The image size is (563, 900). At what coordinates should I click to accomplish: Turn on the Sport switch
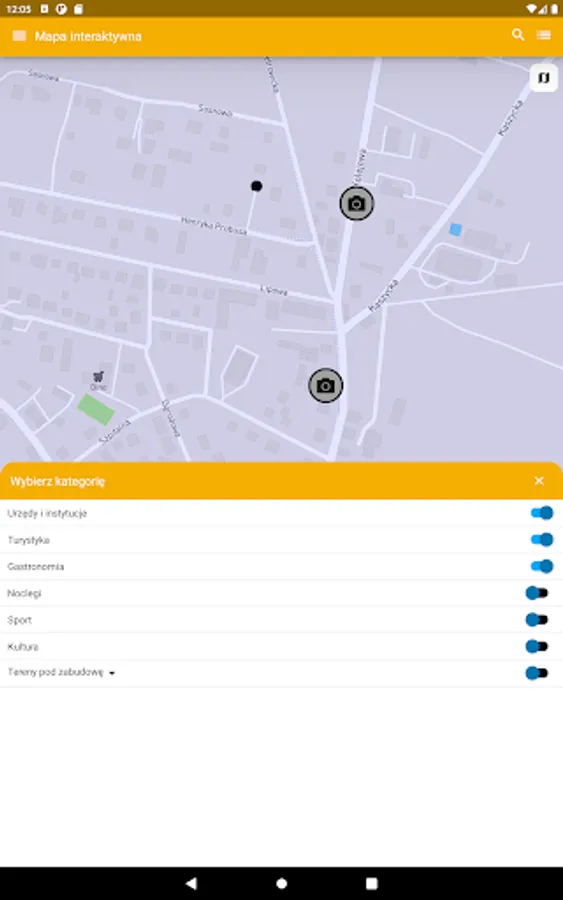point(537,620)
